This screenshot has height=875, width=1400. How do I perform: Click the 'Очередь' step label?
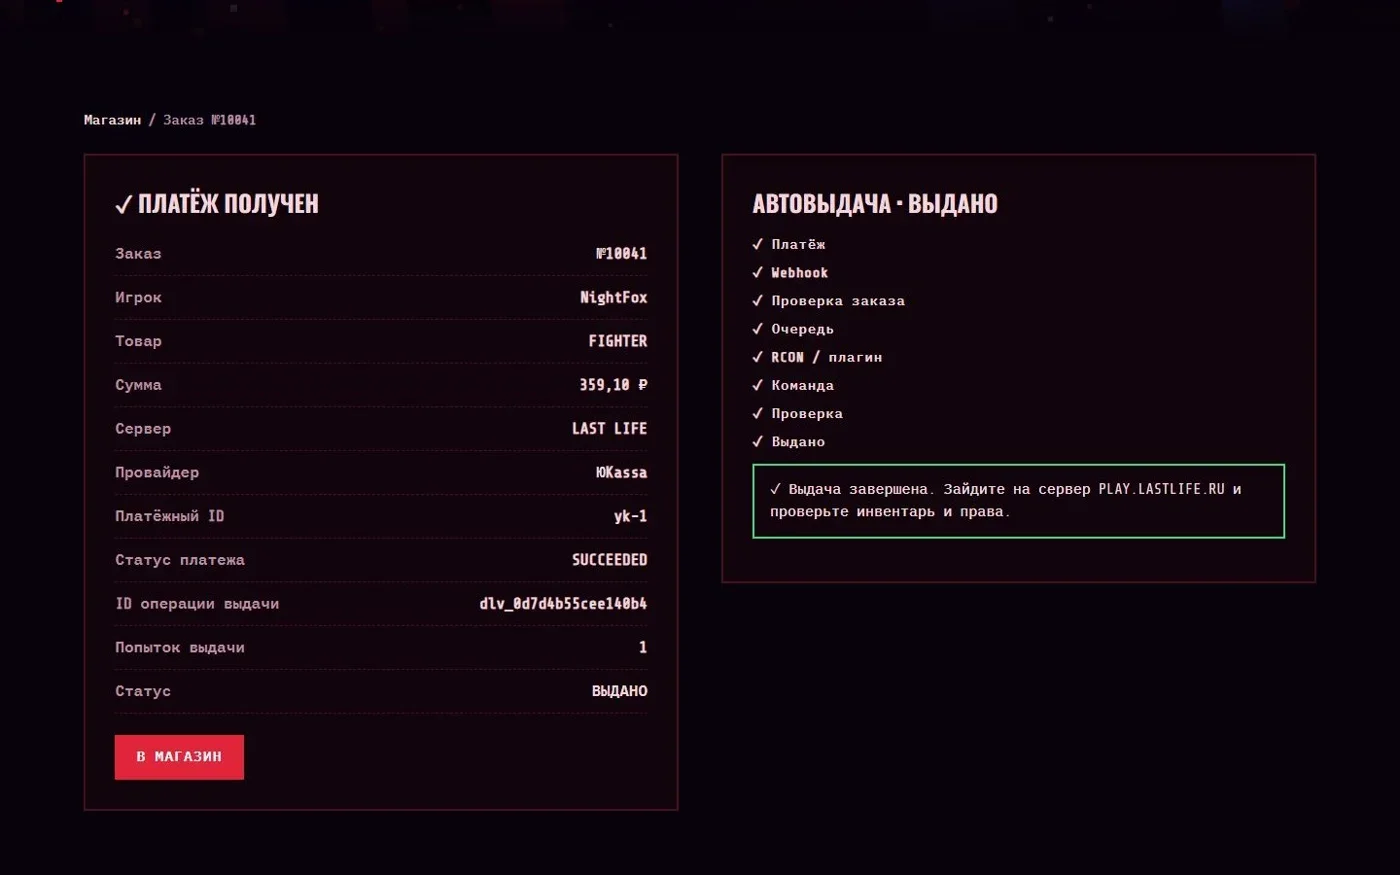[x=802, y=329]
